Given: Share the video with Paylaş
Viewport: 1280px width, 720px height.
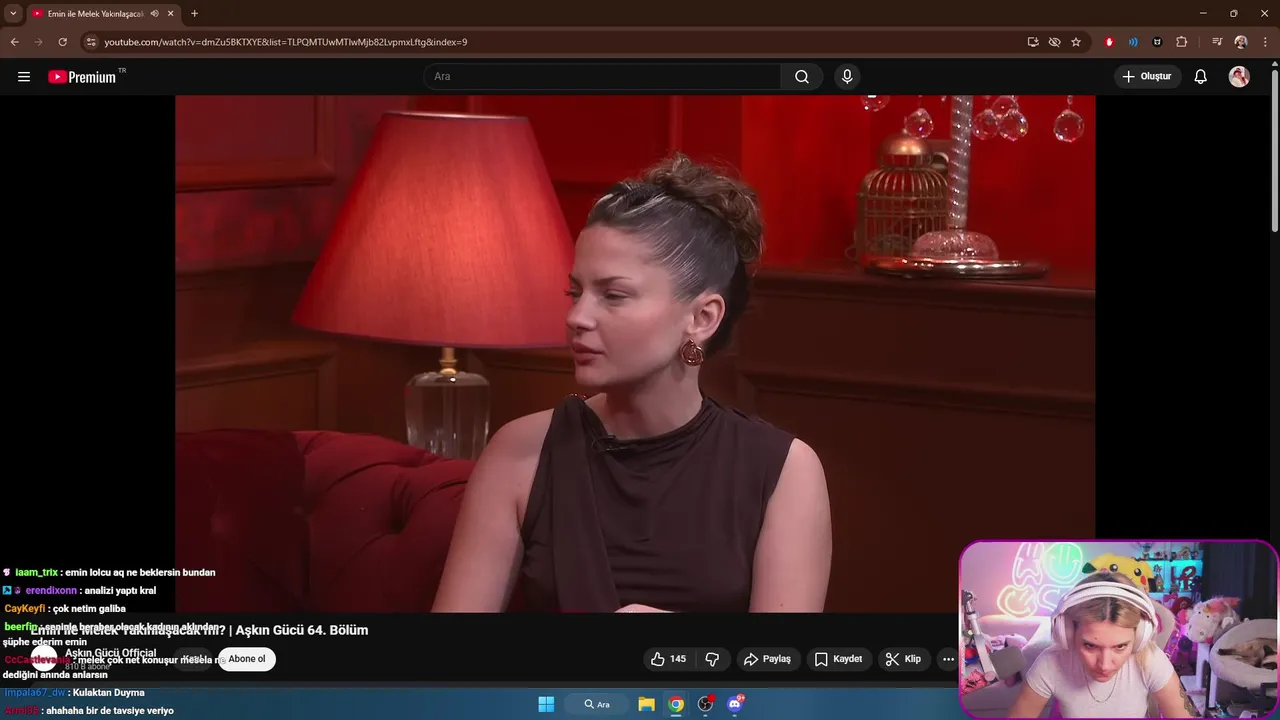Looking at the screenshot, I should pyautogui.click(x=767, y=659).
